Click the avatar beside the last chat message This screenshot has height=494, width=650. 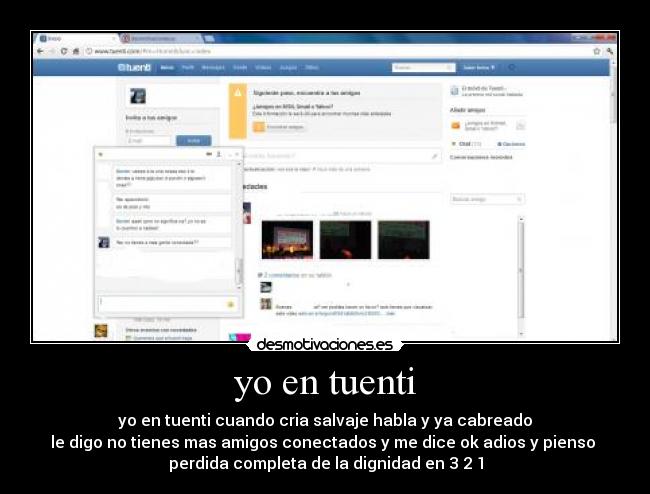pyautogui.click(x=104, y=242)
